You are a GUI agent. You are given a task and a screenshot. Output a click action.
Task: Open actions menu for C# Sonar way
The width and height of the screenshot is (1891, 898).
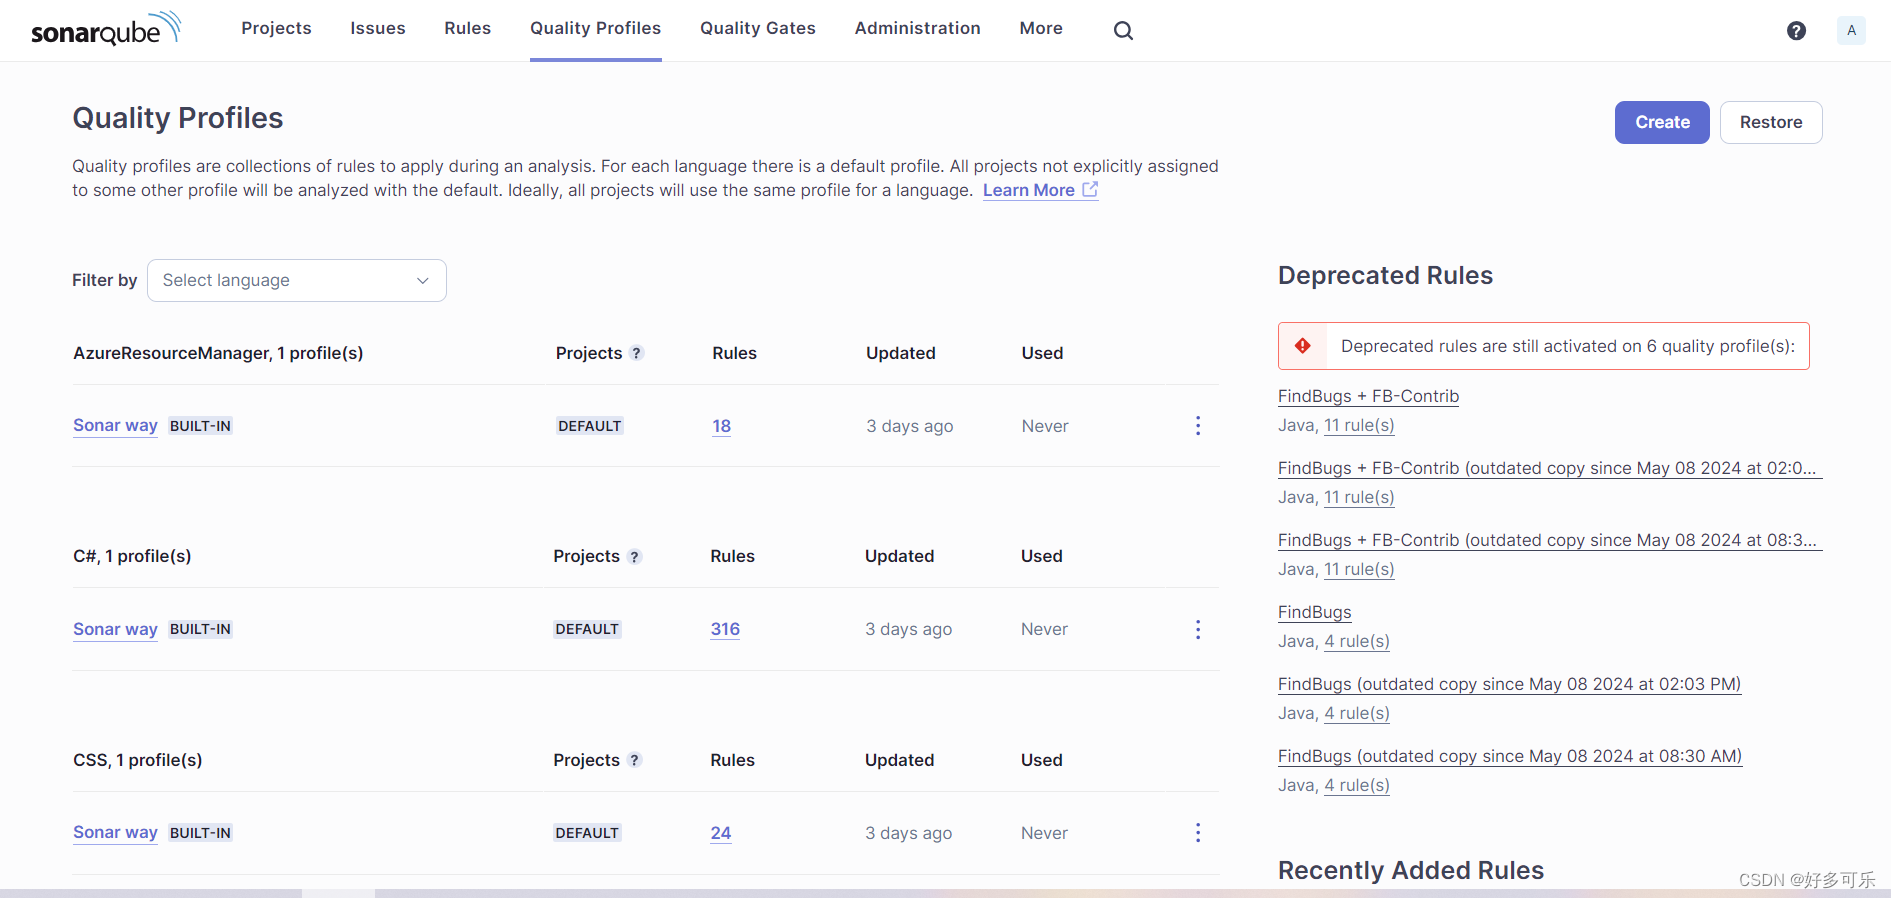[x=1197, y=629]
